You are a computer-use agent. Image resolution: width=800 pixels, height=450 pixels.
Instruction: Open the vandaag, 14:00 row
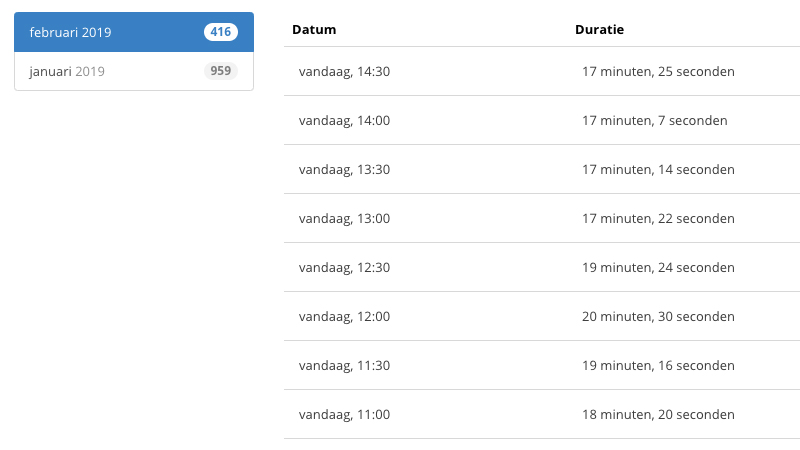click(542, 120)
